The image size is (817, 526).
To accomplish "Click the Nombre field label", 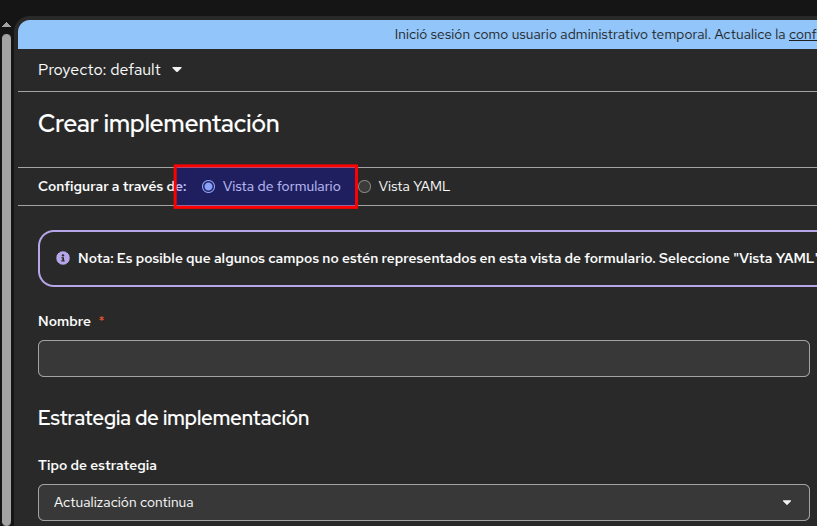I will [x=64, y=321].
